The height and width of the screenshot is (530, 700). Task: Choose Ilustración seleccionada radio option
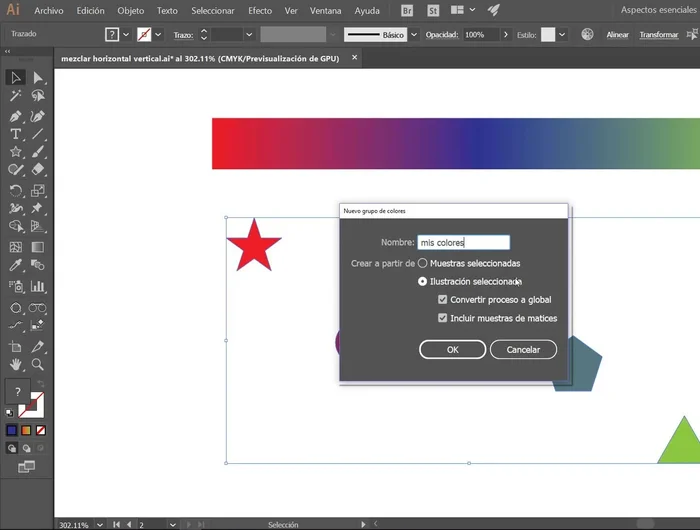(422, 282)
